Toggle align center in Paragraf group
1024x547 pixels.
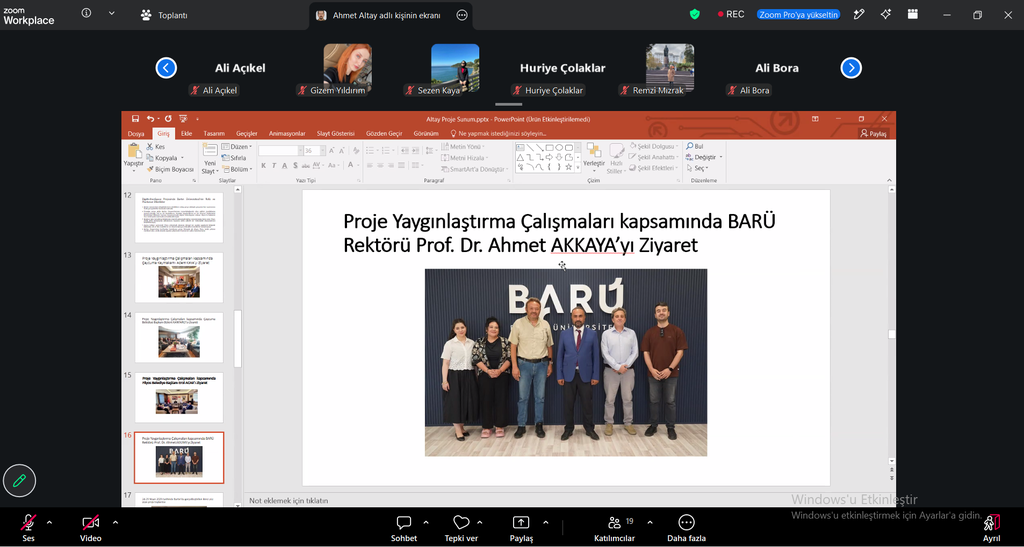381,167
